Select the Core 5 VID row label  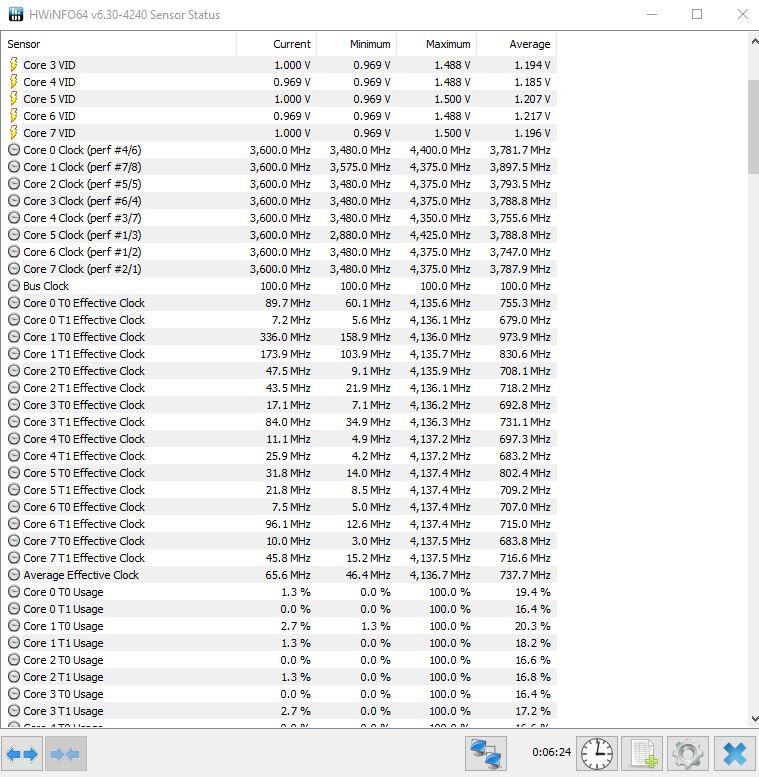pyautogui.click(x=50, y=99)
